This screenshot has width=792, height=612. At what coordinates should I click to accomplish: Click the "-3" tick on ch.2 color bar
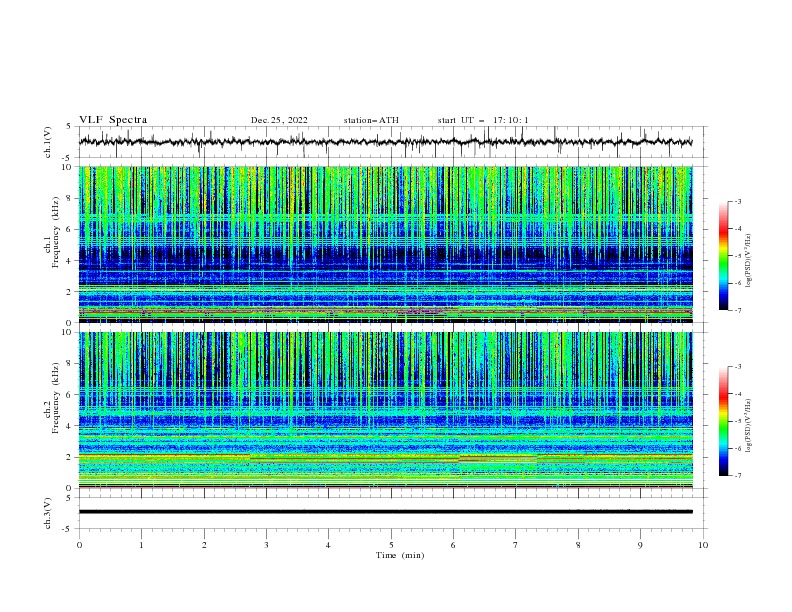(738, 367)
